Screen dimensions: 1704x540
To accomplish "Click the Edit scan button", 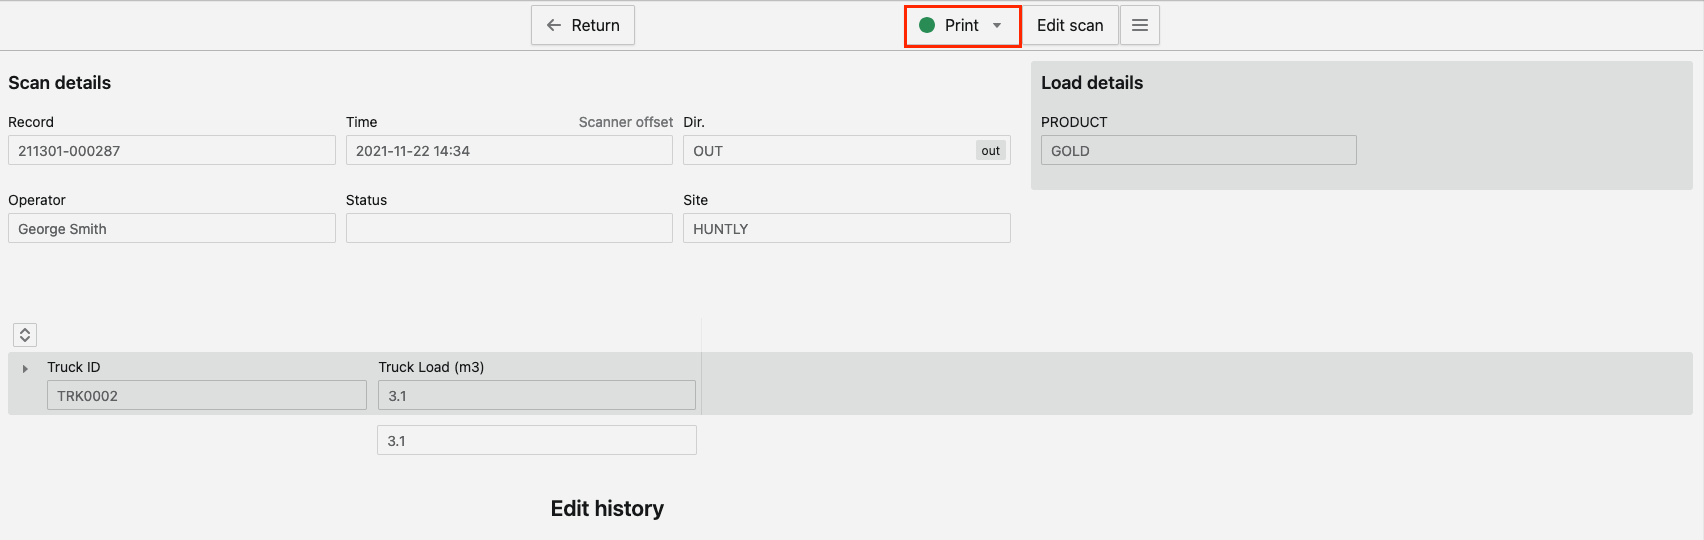I will pyautogui.click(x=1069, y=25).
